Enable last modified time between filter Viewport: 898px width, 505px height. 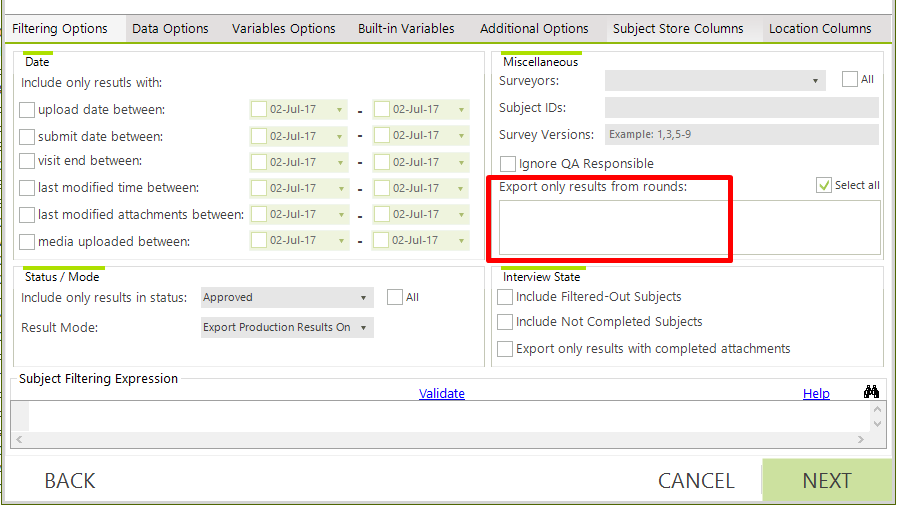[x=27, y=188]
